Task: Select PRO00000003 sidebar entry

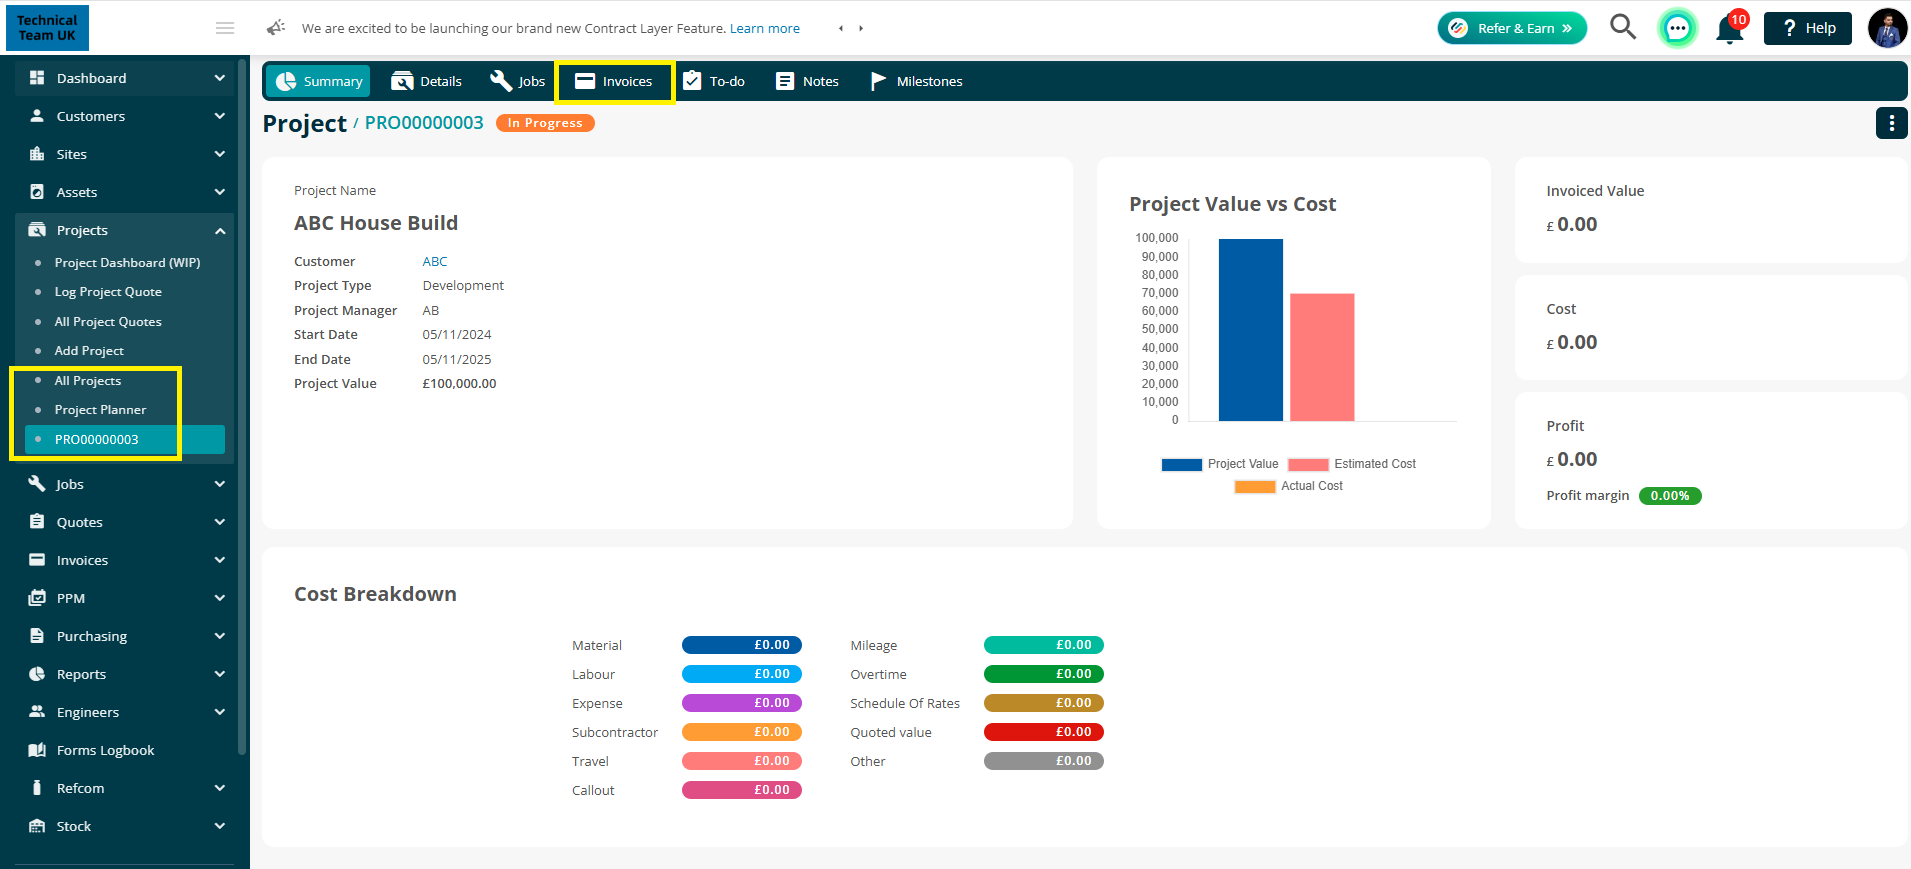Action: click(x=125, y=439)
